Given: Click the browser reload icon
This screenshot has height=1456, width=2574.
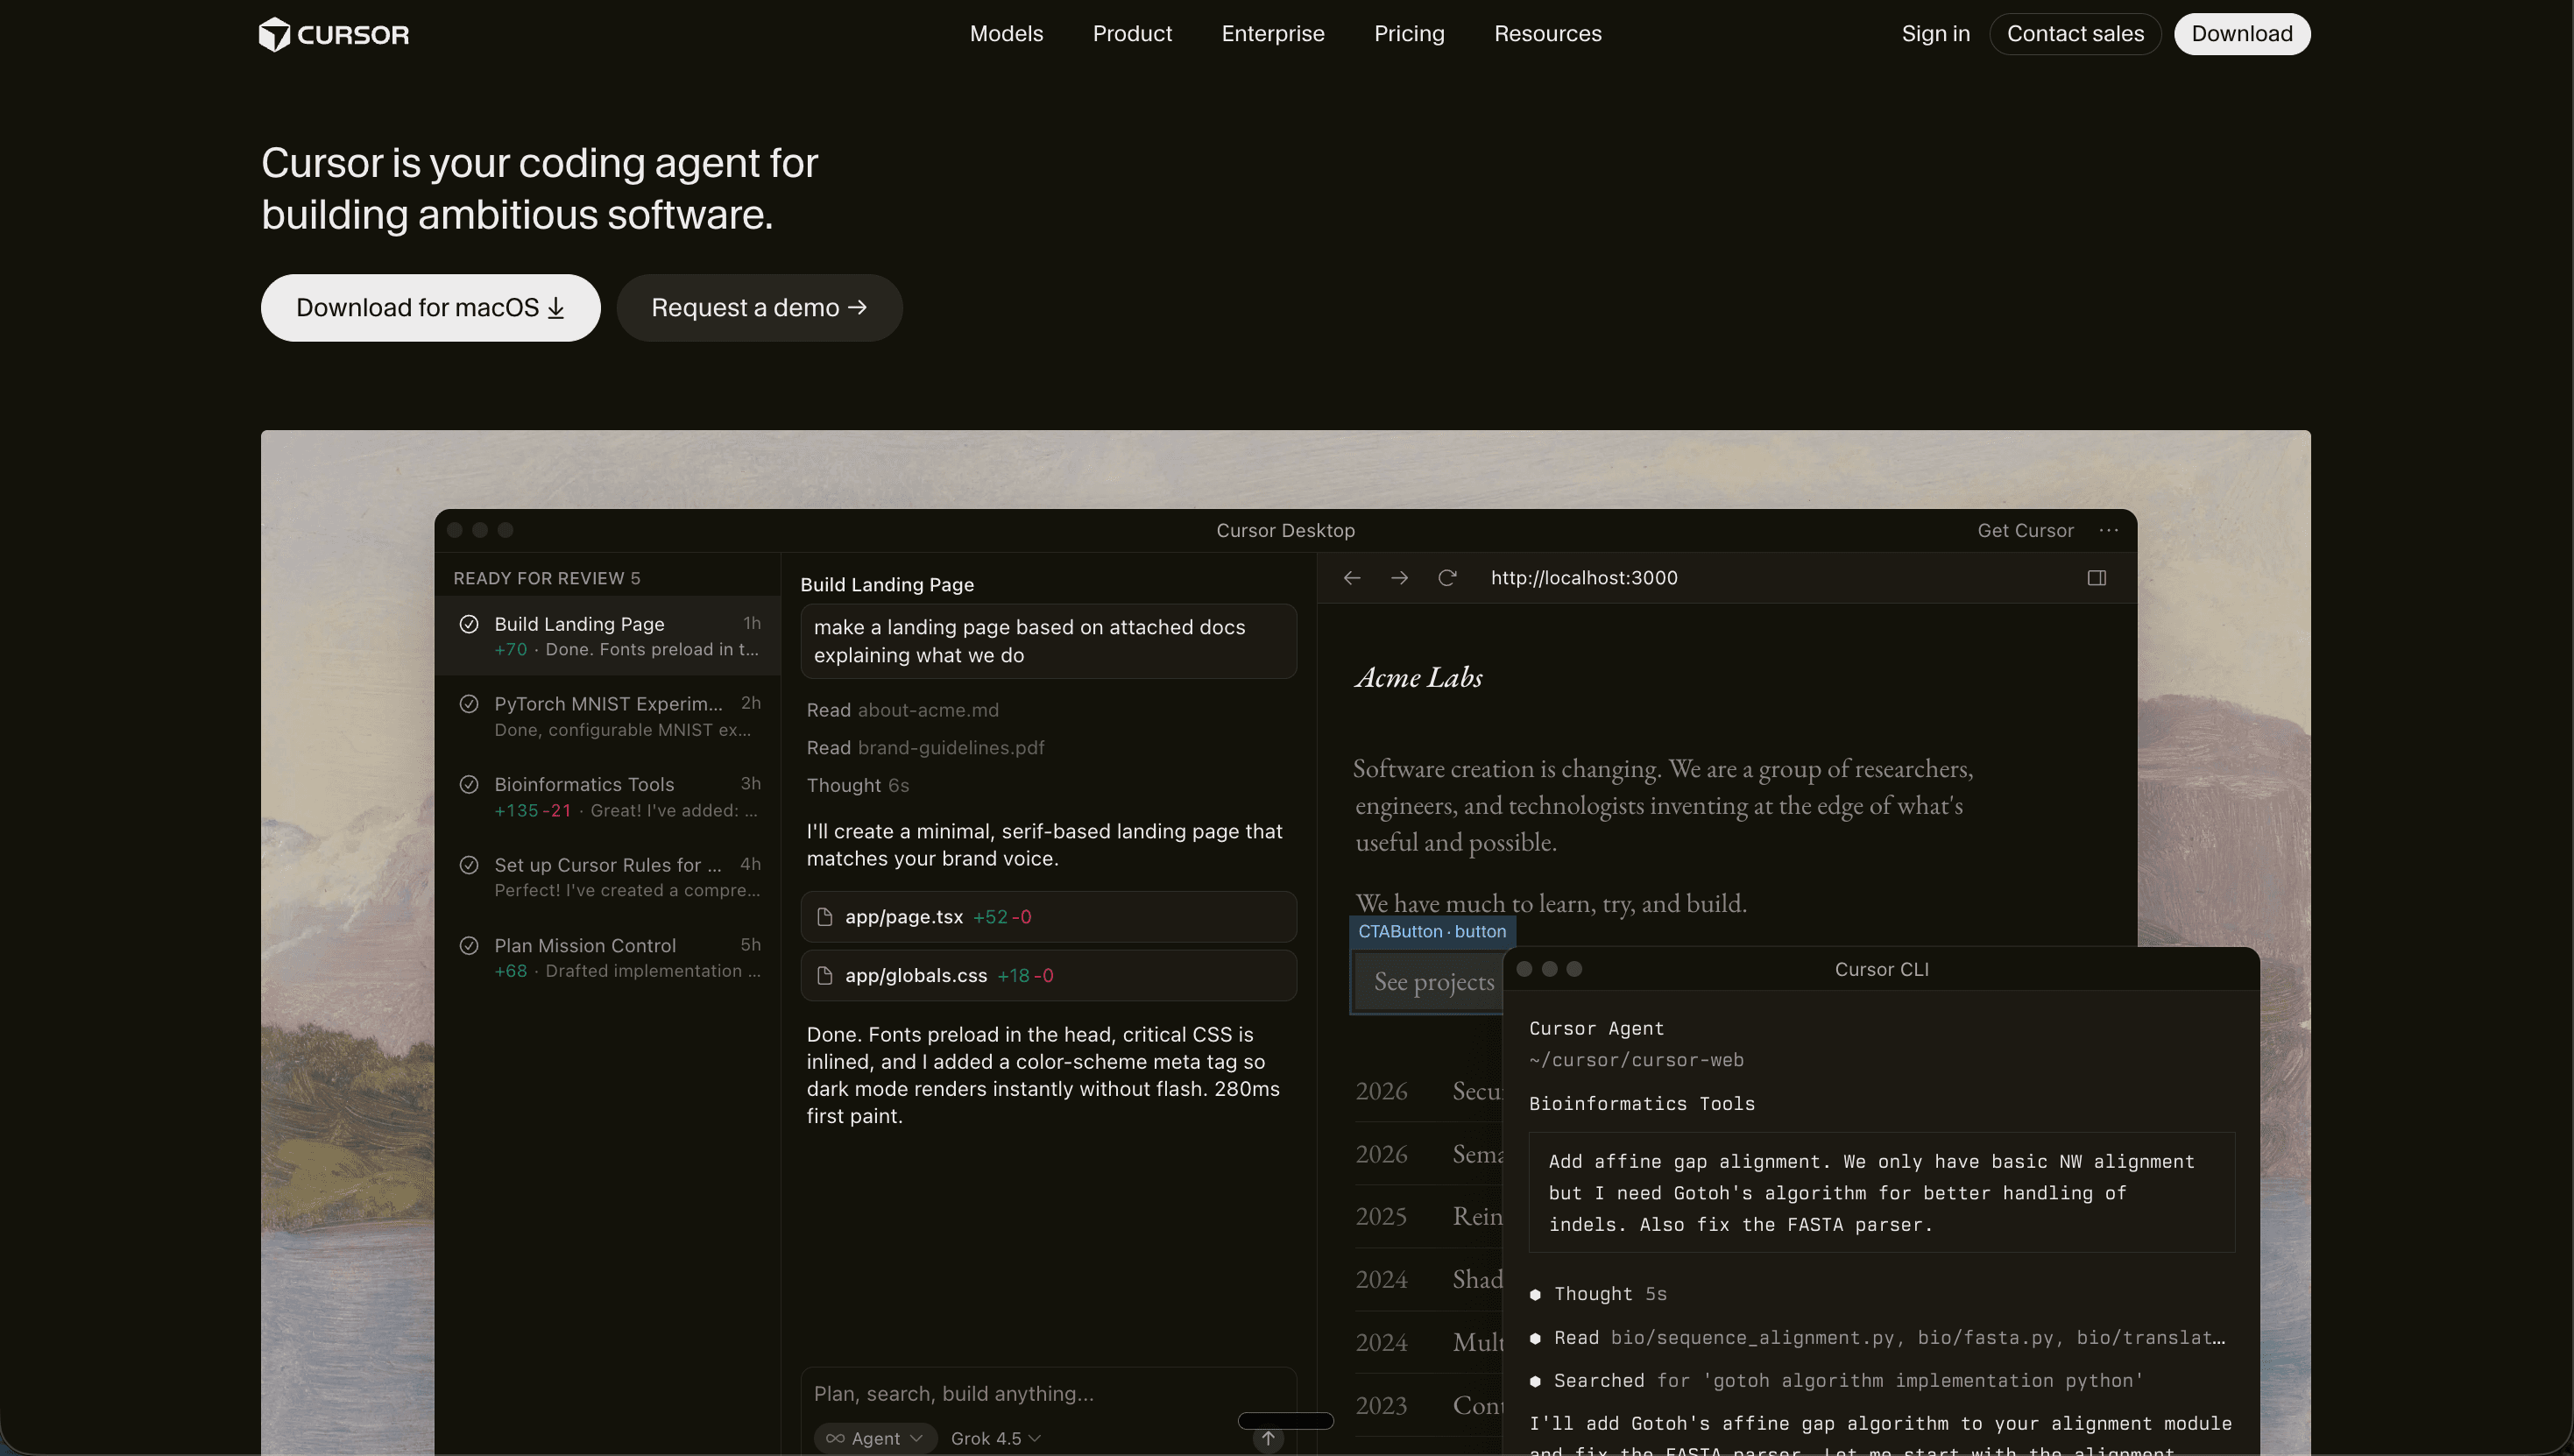Looking at the screenshot, I should [1447, 578].
